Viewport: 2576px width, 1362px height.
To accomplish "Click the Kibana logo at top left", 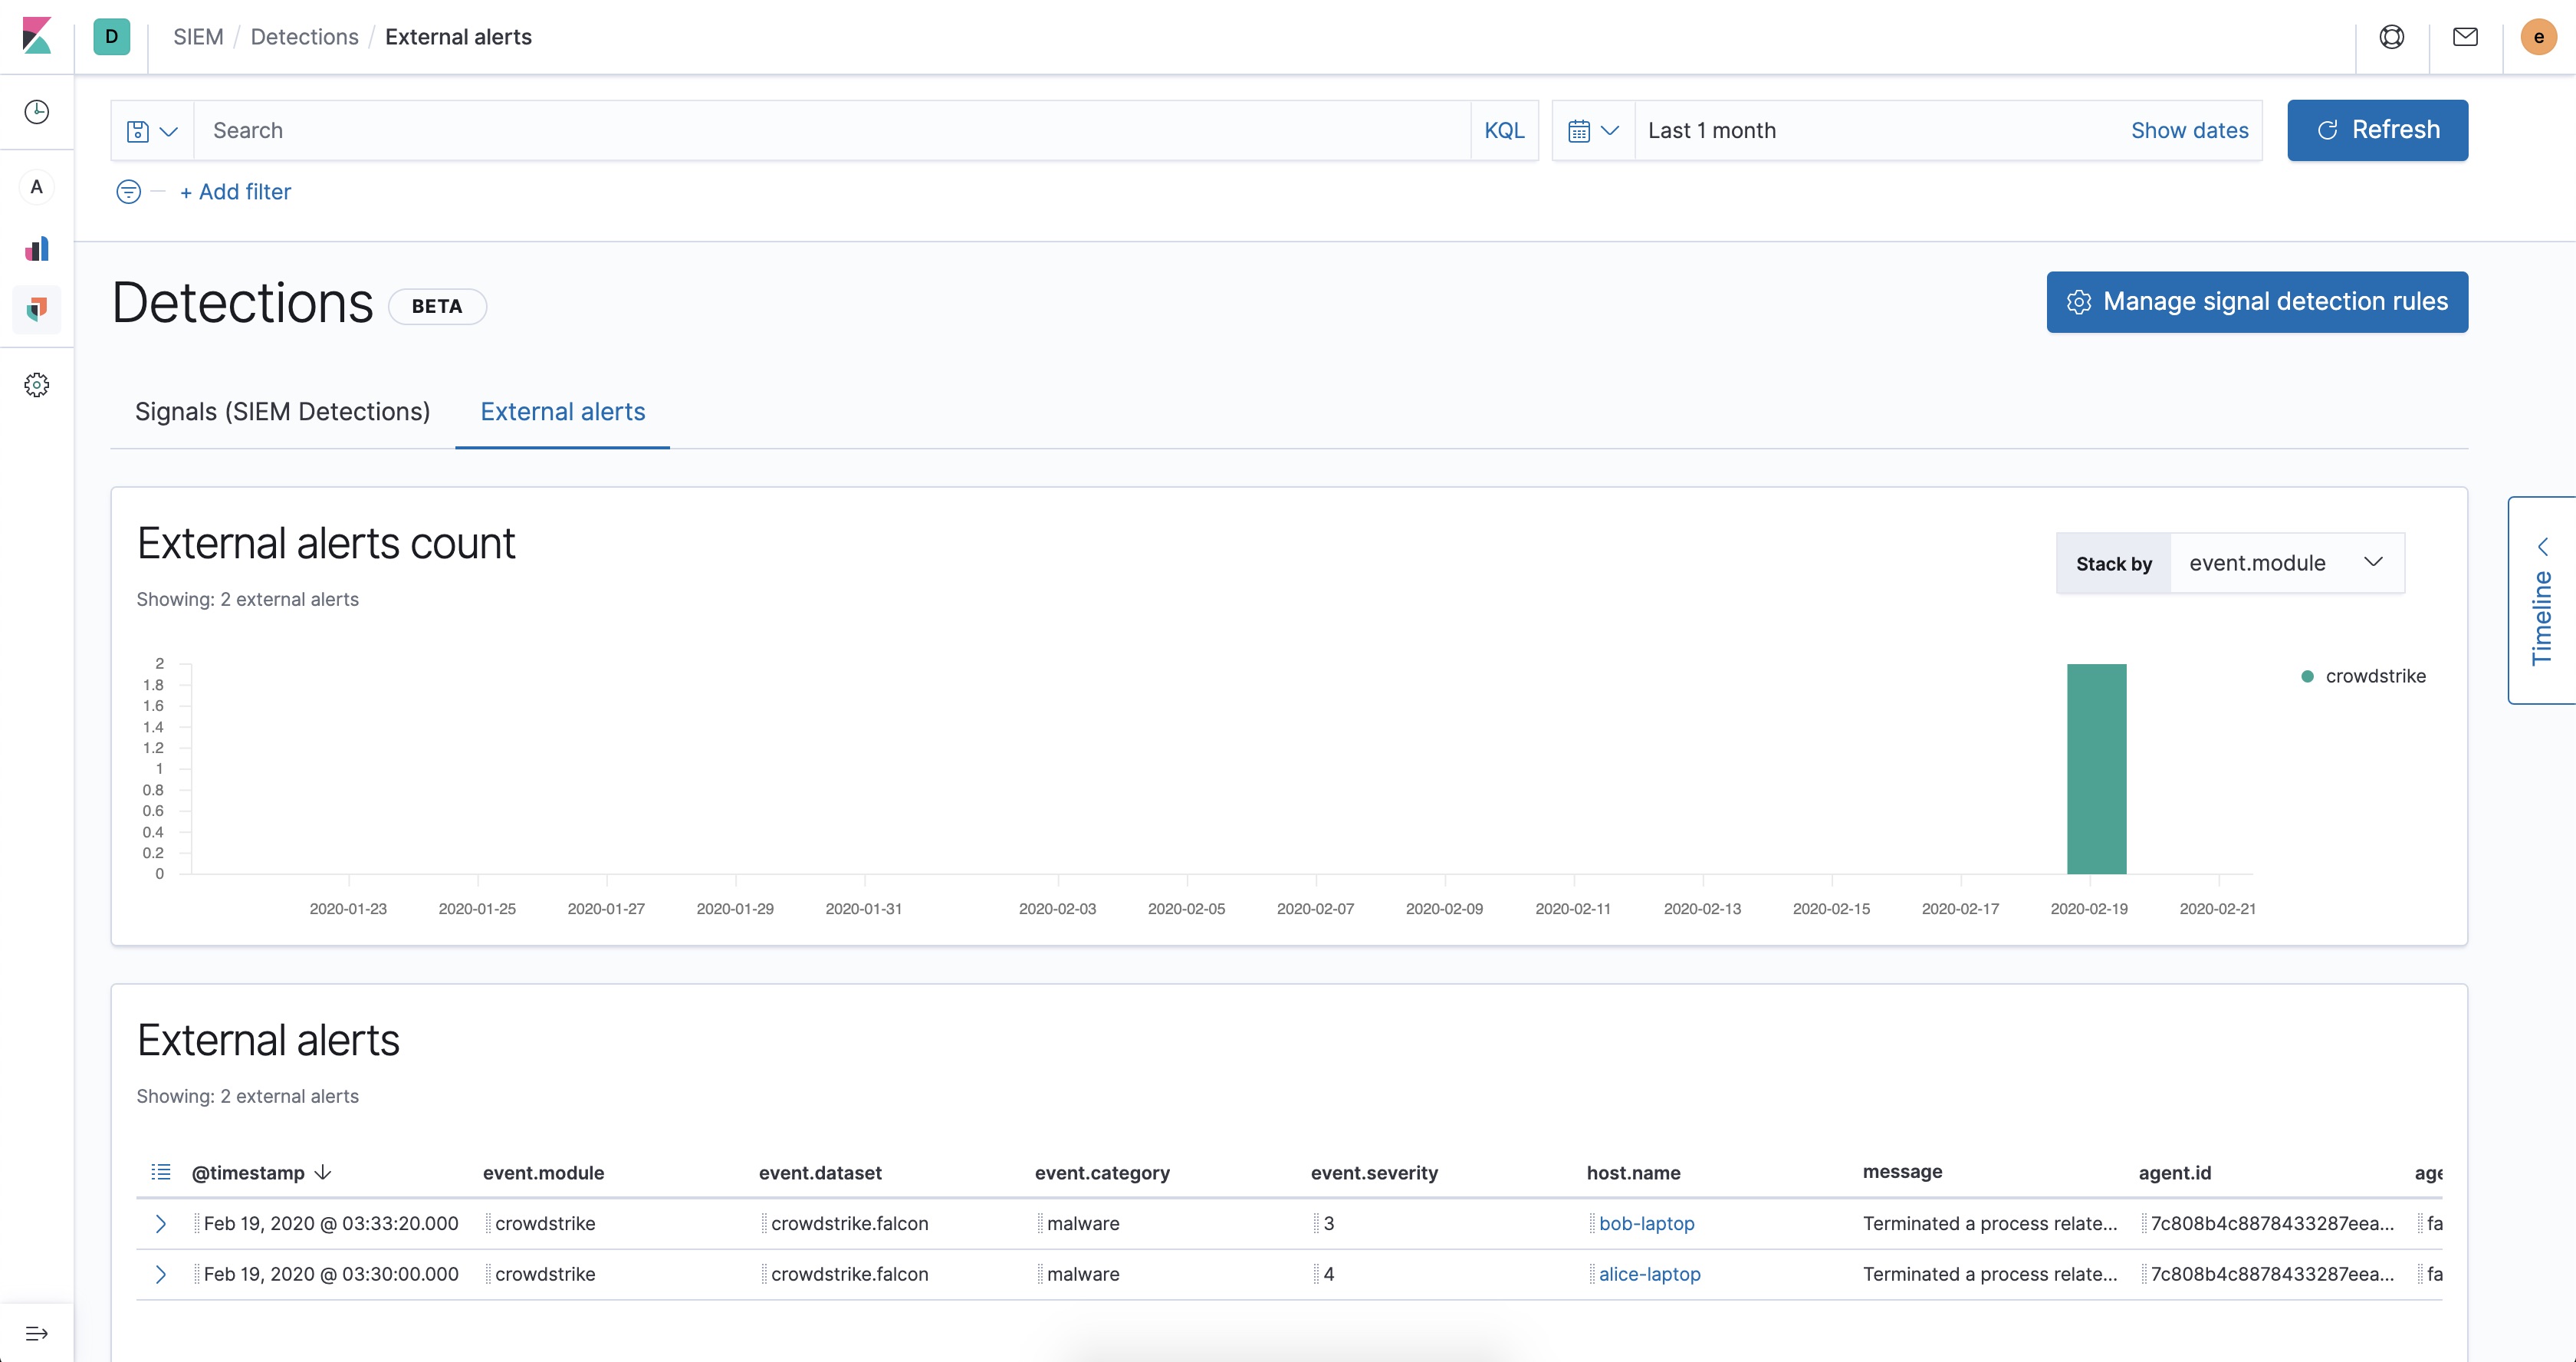I will click(37, 37).
